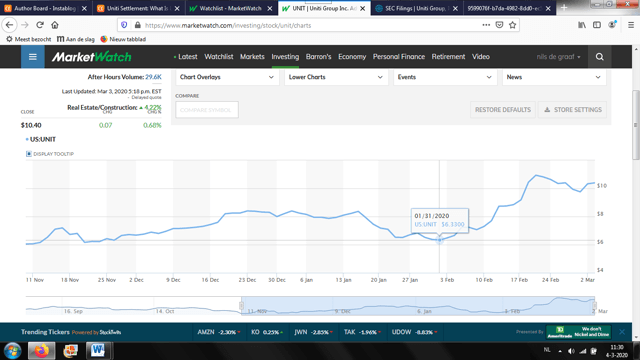Switch to Author Board Instablog tab
This screenshot has width=640, height=360.
click(46, 8)
